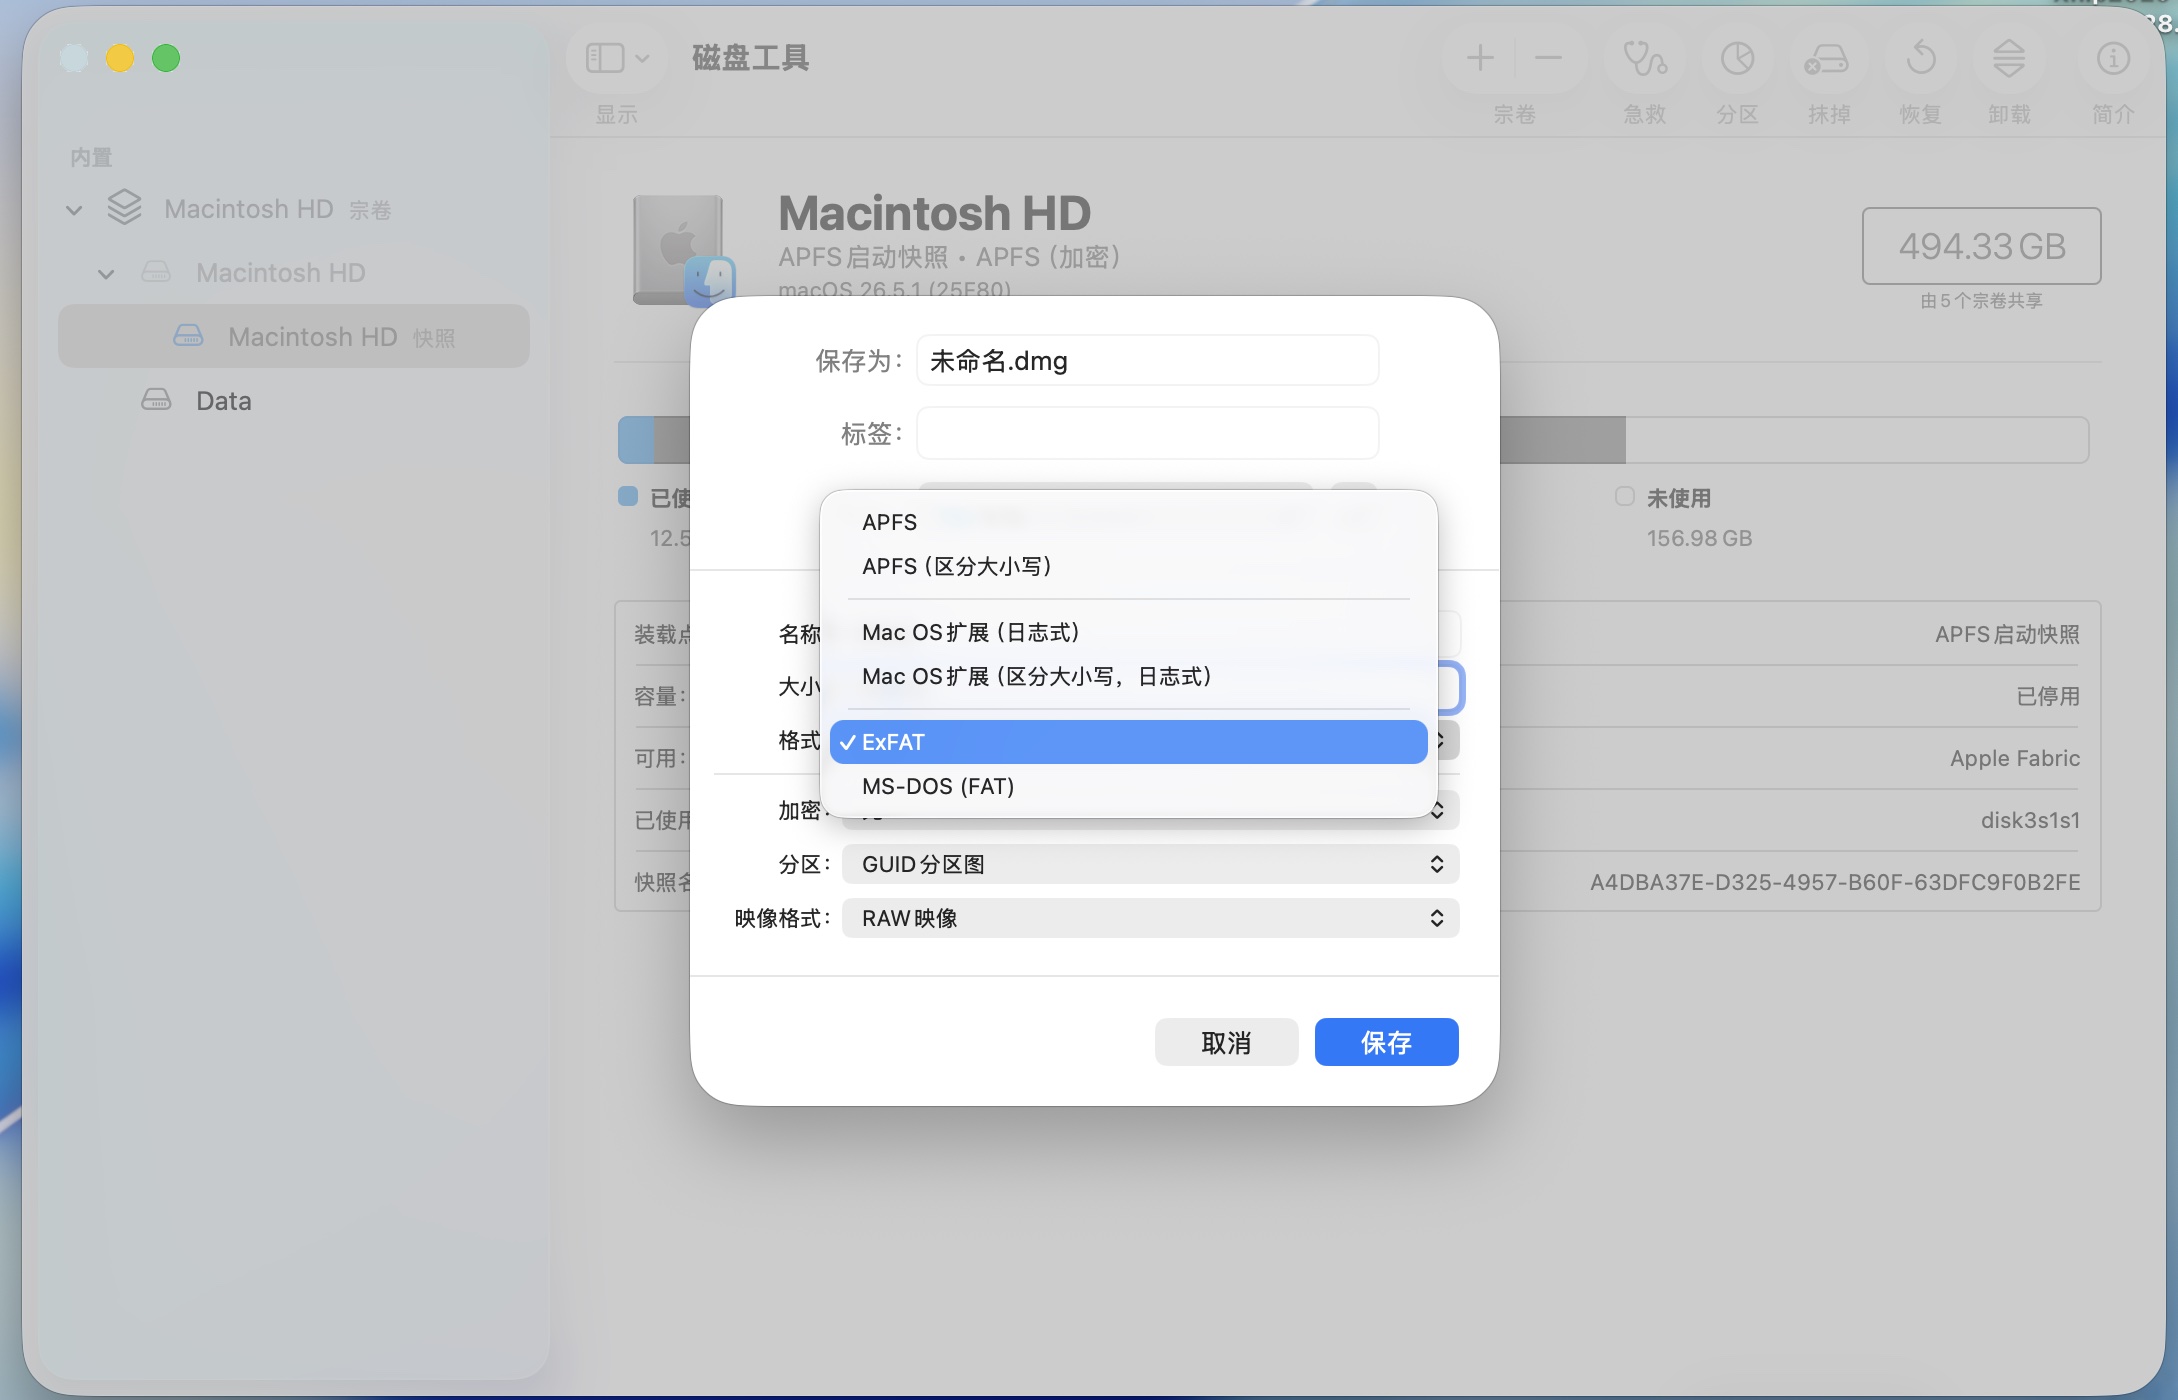This screenshot has width=2178, height=1400.
Task: Run 急救 first aid tool
Action: (x=1644, y=58)
